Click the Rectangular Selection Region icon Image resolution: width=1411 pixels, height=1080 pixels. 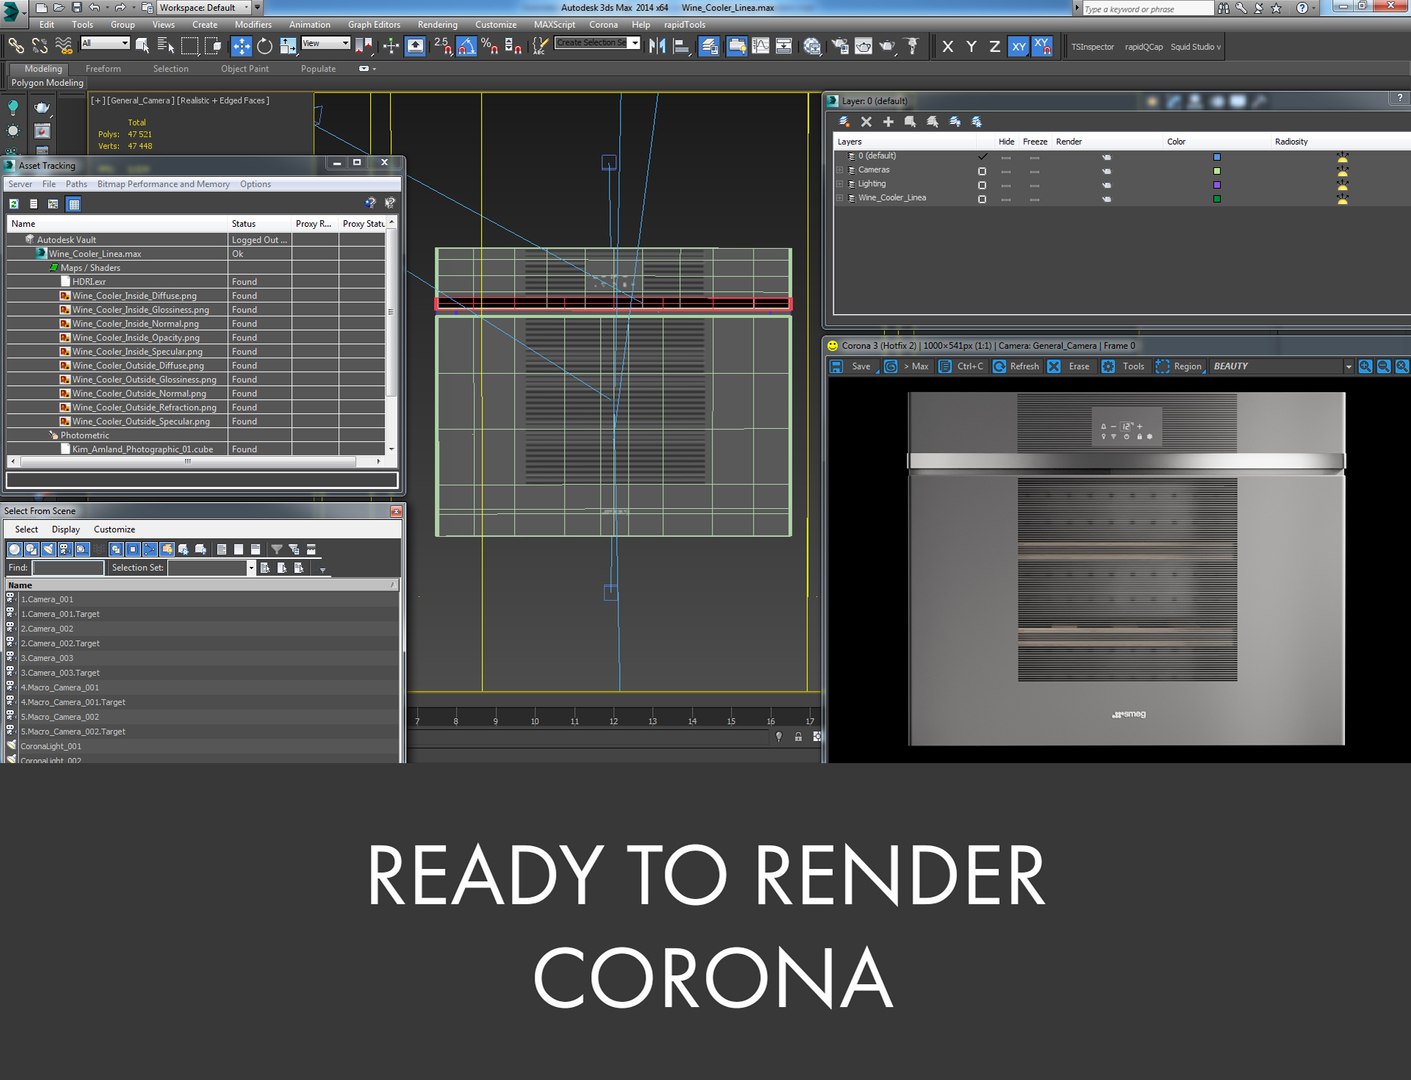pyautogui.click(x=189, y=46)
